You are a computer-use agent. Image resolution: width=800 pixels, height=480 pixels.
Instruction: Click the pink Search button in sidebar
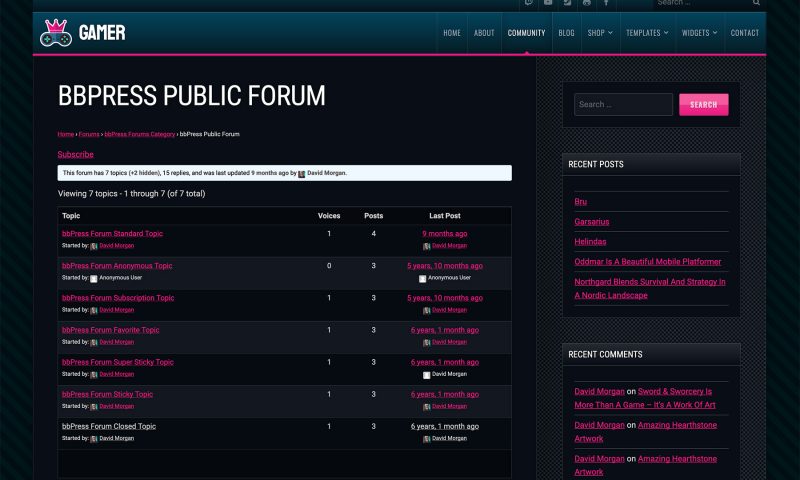(704, 105)
